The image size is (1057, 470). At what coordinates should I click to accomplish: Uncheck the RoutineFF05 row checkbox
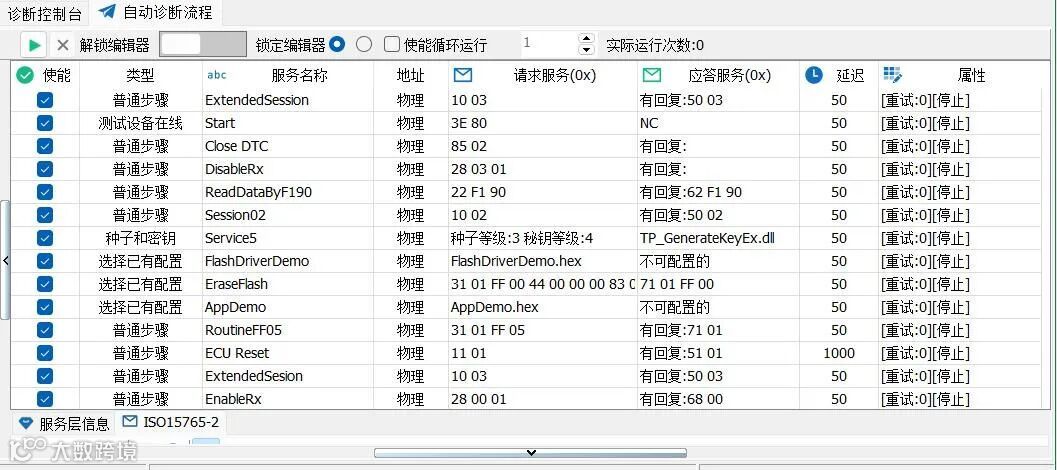pos(45,330)
